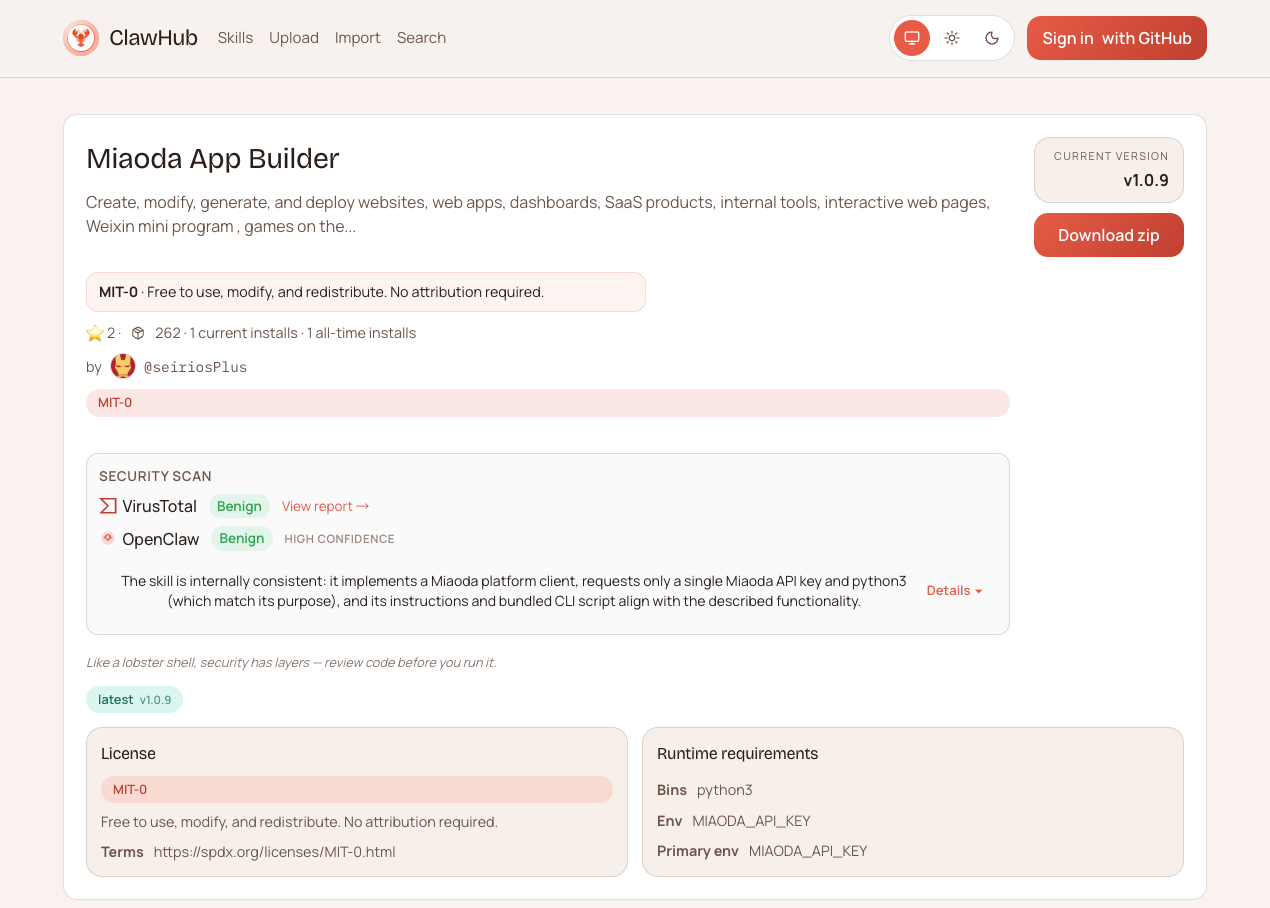
Task: Open the Import nav link
Action: coord(357,38)
